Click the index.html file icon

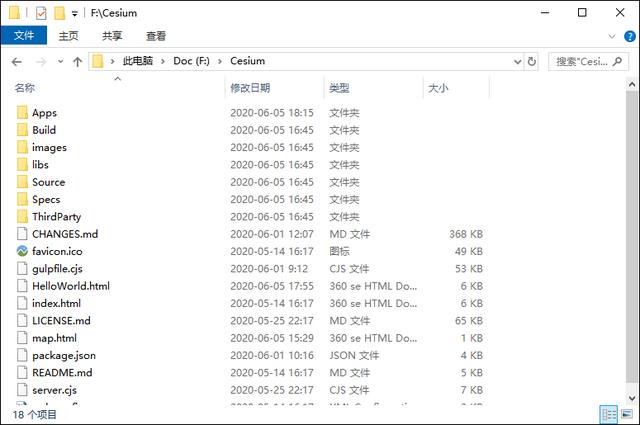22,303
